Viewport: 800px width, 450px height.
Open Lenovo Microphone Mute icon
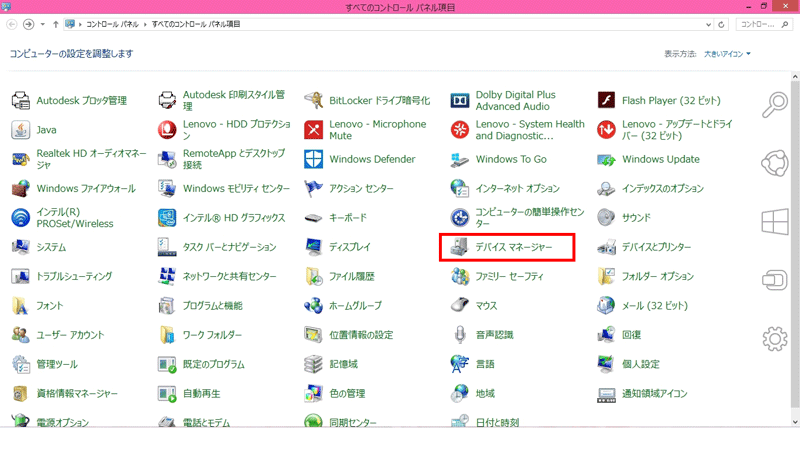tap(313, 130)
